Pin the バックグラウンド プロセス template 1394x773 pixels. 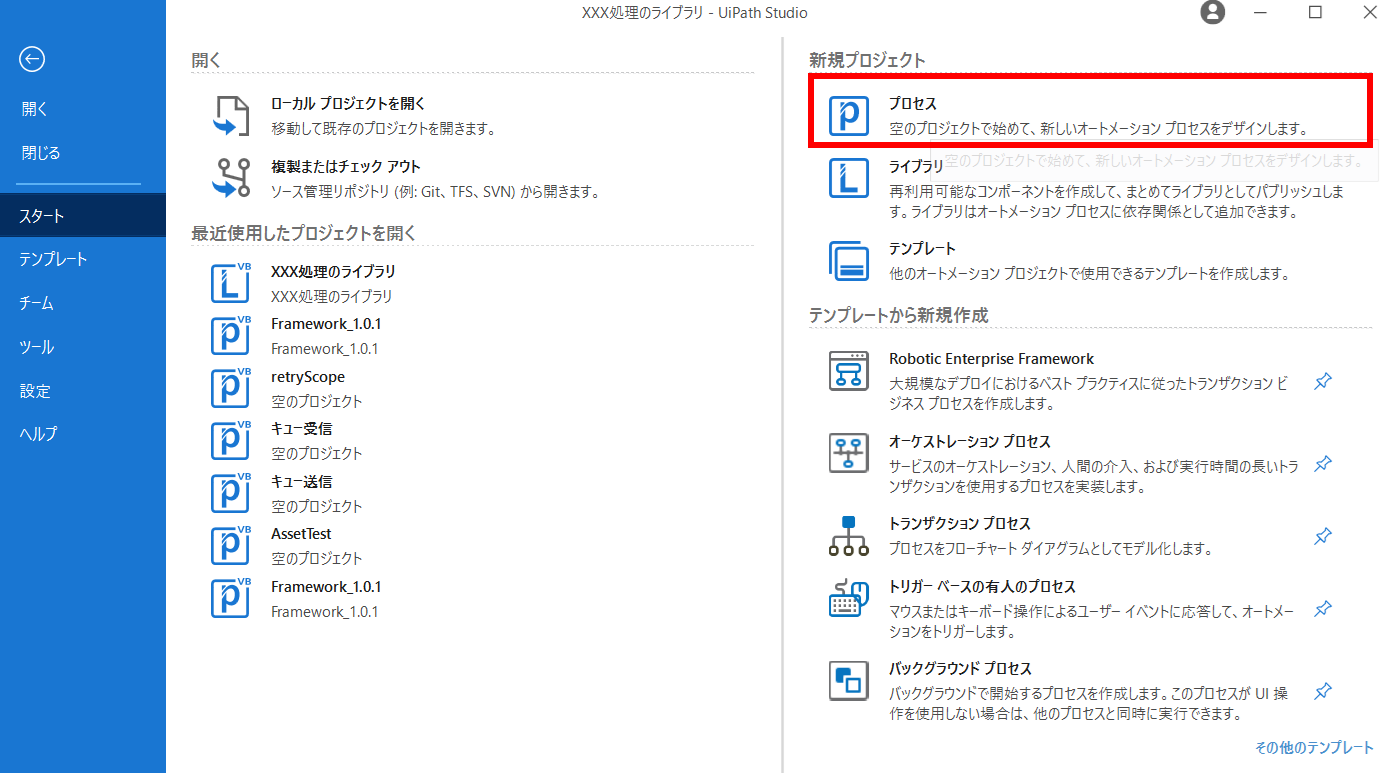1322,691
